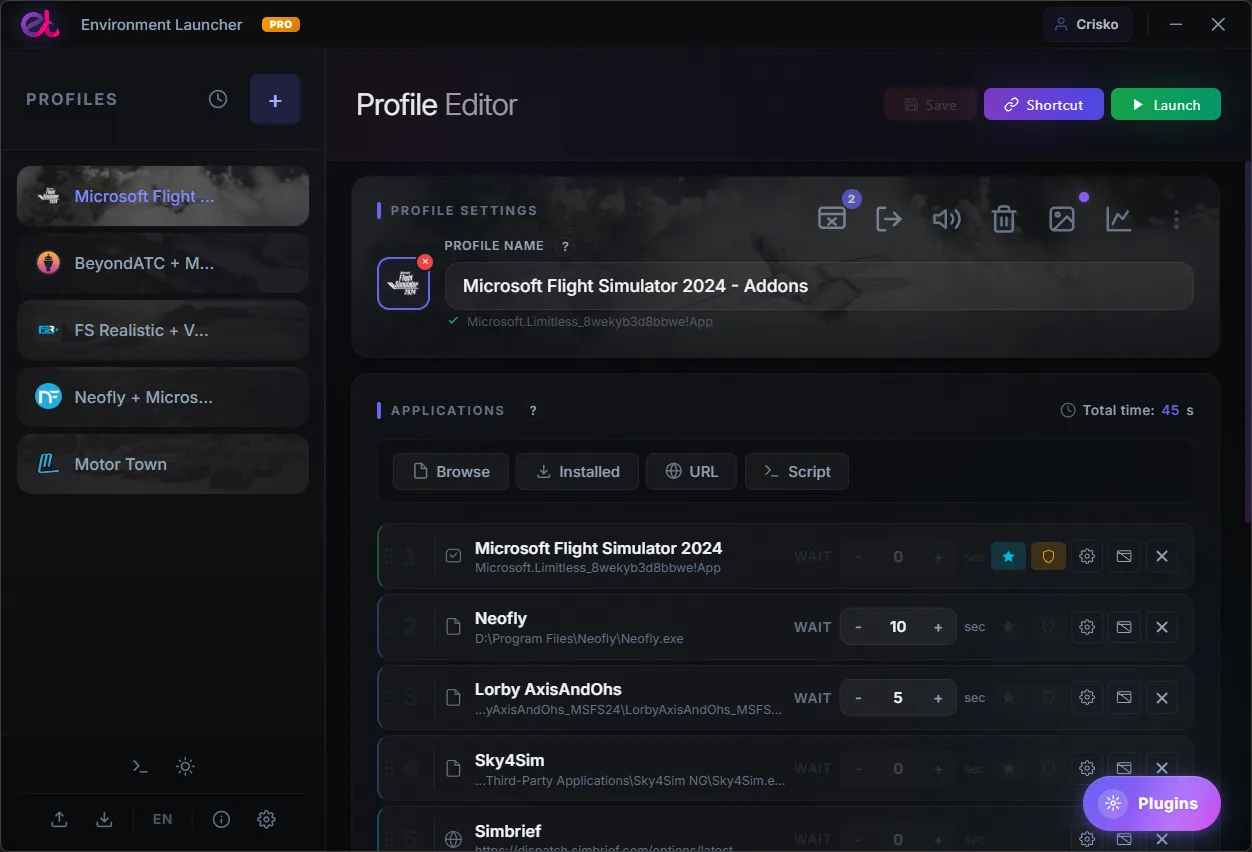Open window options for Lorby AxisAndOhs
This screenshot has width=1252, height=852.
(1124, 698)
